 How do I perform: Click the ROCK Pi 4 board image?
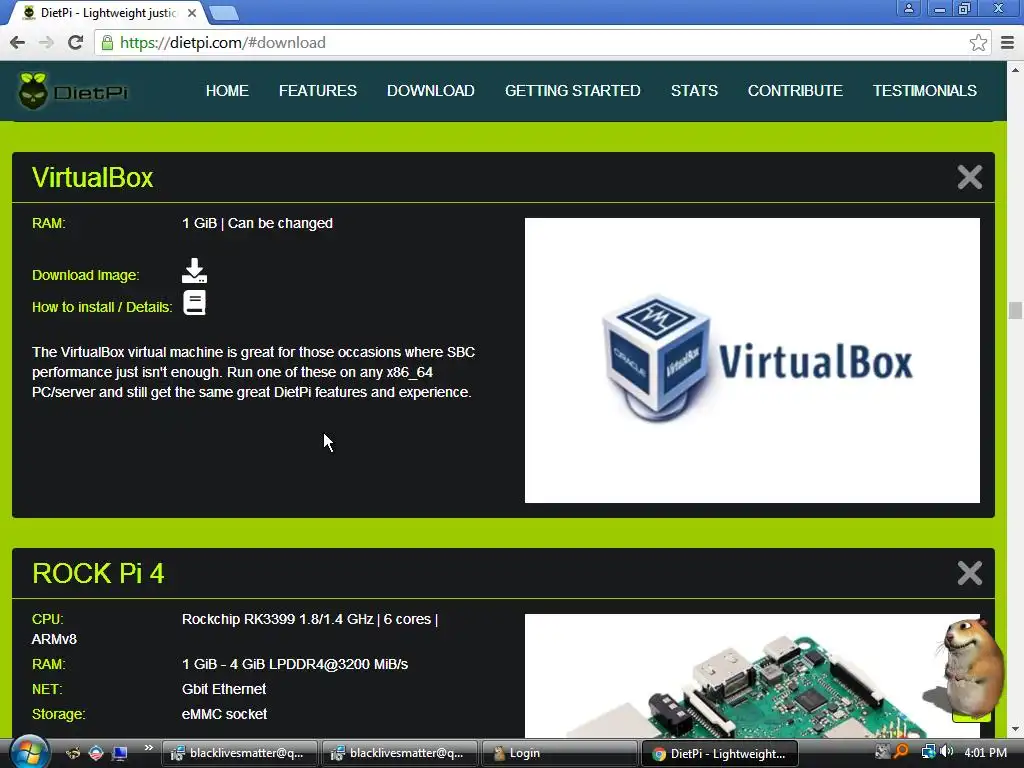coord(752,676)
